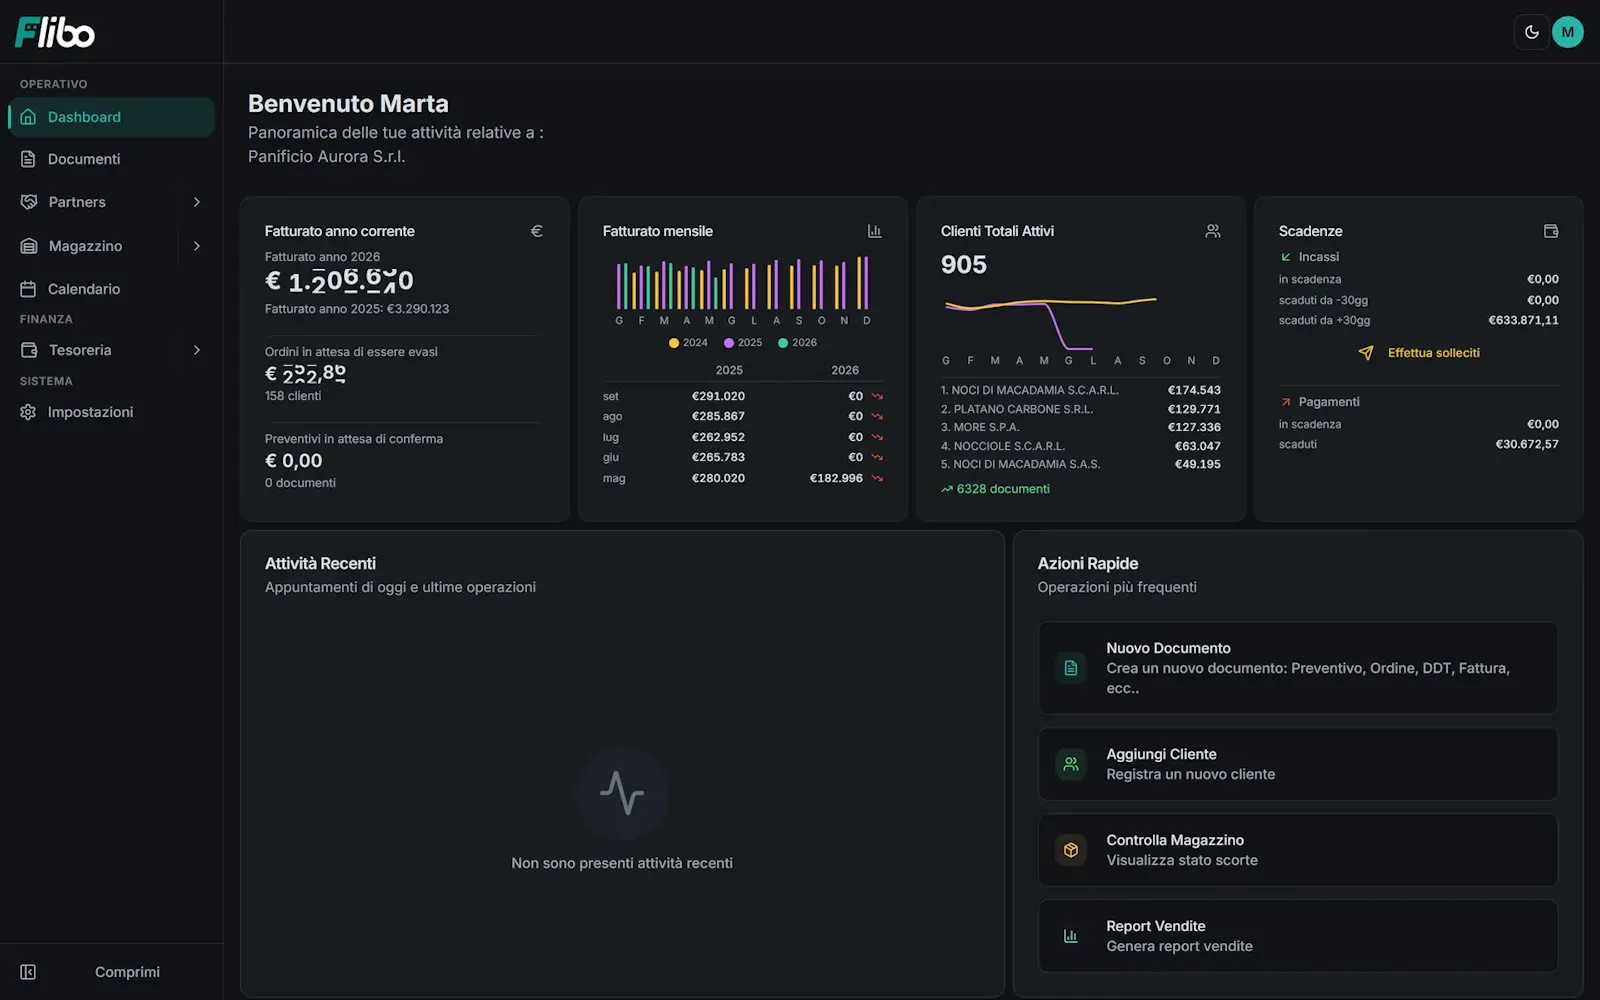
Task: Click the Flibo logo
Action: 55,33
